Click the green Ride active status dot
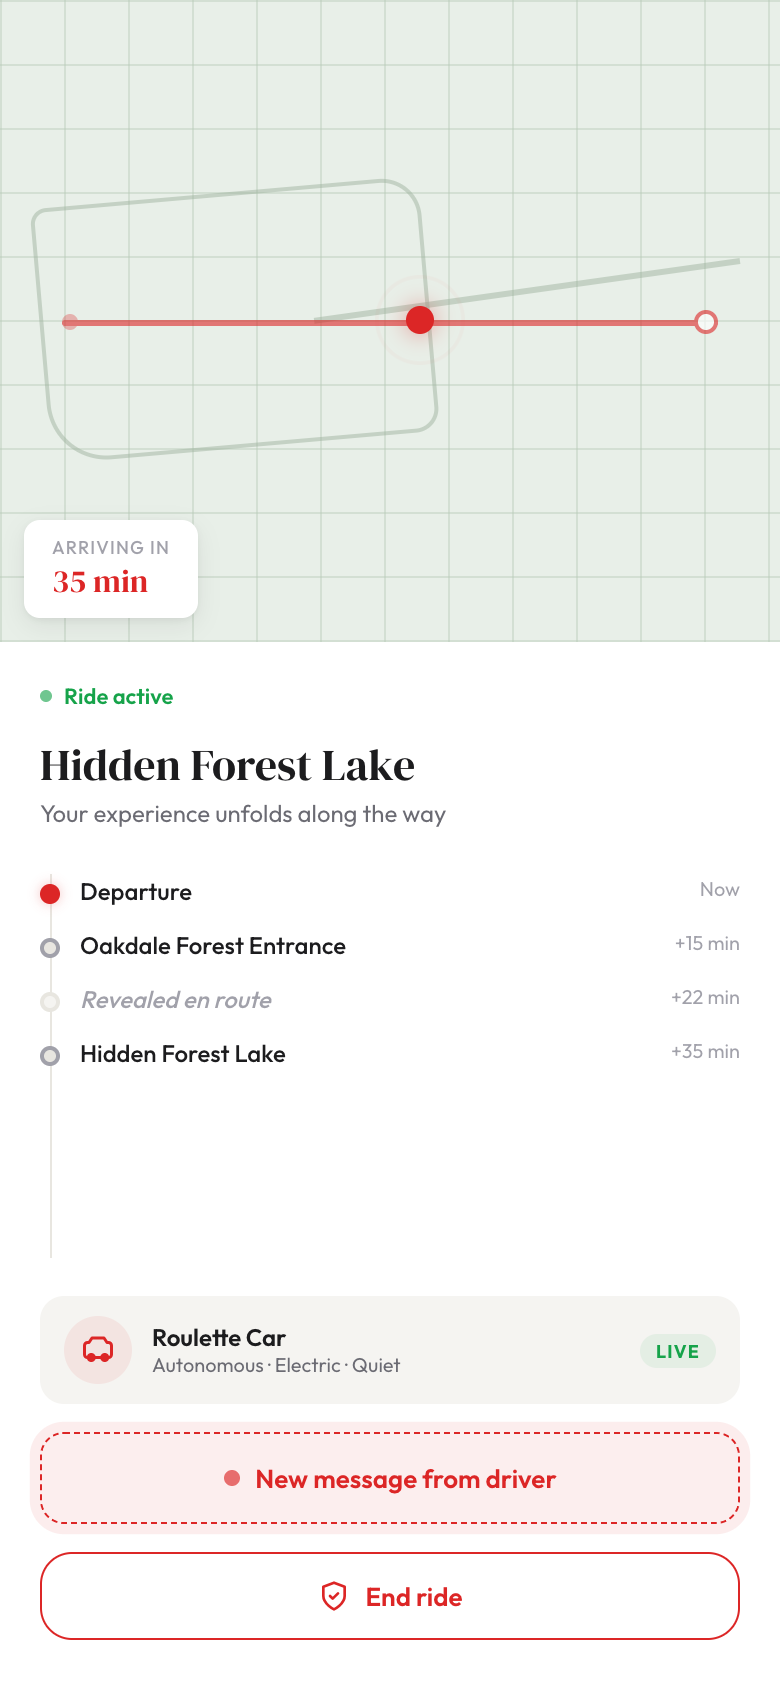Image resolution: width=780 pixels, height=1688 pixels. 46,696
